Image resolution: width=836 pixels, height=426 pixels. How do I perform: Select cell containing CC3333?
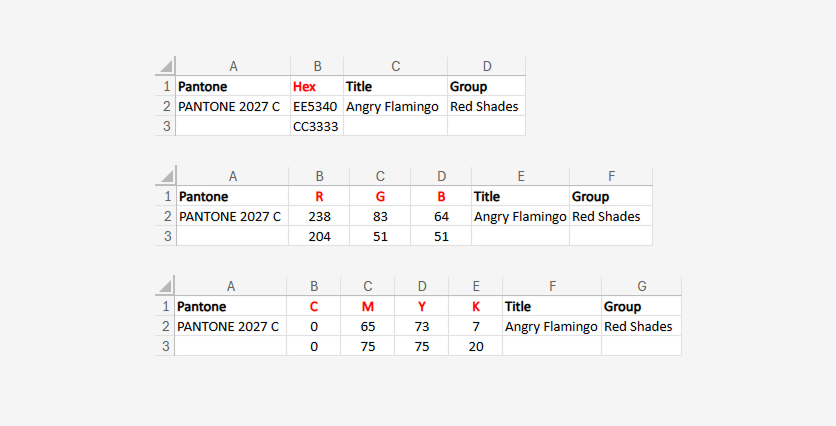pyautogui.click(x=317, y=126)
